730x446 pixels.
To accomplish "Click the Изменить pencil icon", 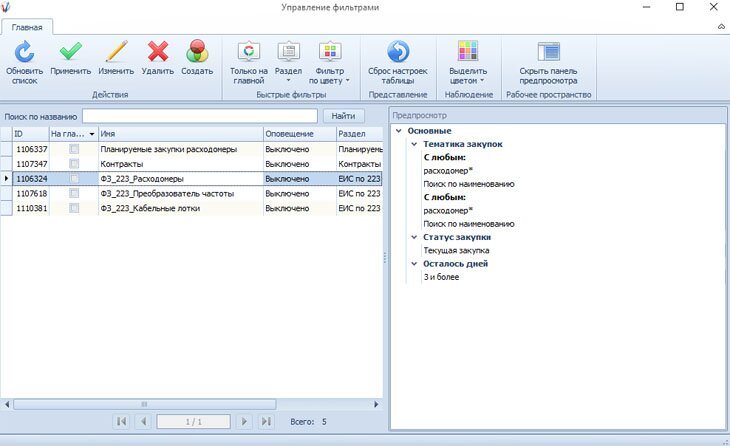I will [x=116, y=52].
